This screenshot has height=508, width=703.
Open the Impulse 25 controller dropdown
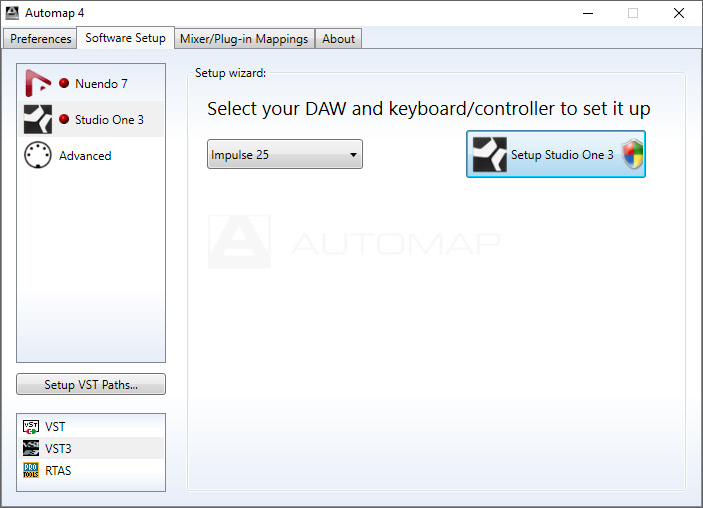[x=284, y=155]
